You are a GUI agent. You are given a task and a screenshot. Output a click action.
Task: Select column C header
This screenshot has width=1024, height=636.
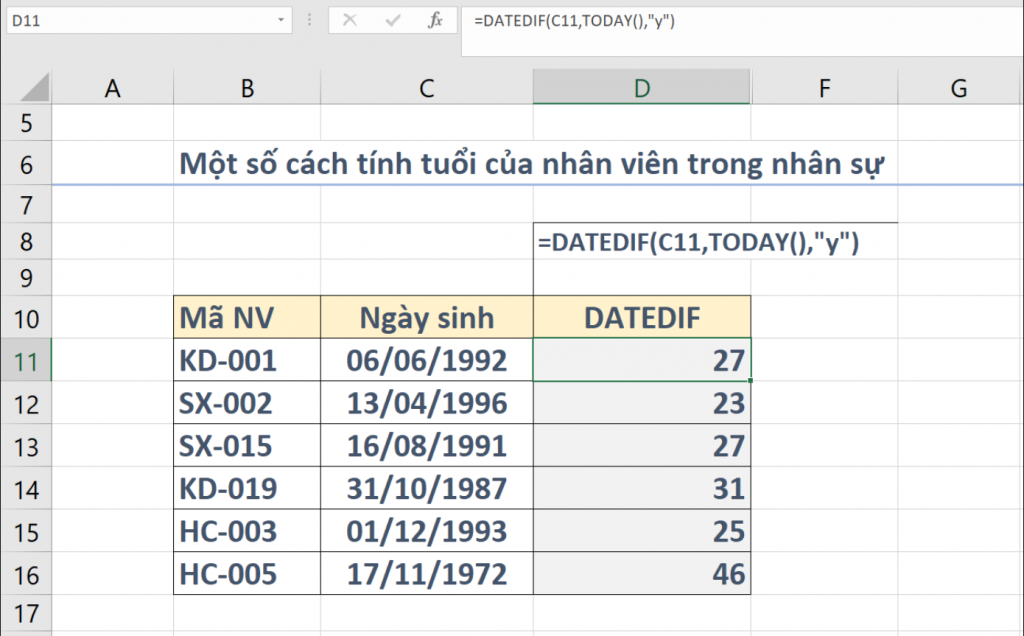pyautogui.click(x=427, y=89)
